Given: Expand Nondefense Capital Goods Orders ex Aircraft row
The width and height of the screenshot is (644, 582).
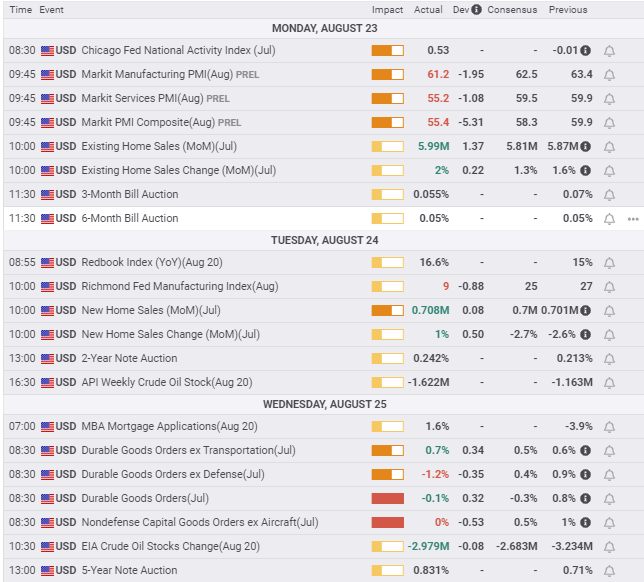Looking at the screenshot, I should click(x=199, y=522).
